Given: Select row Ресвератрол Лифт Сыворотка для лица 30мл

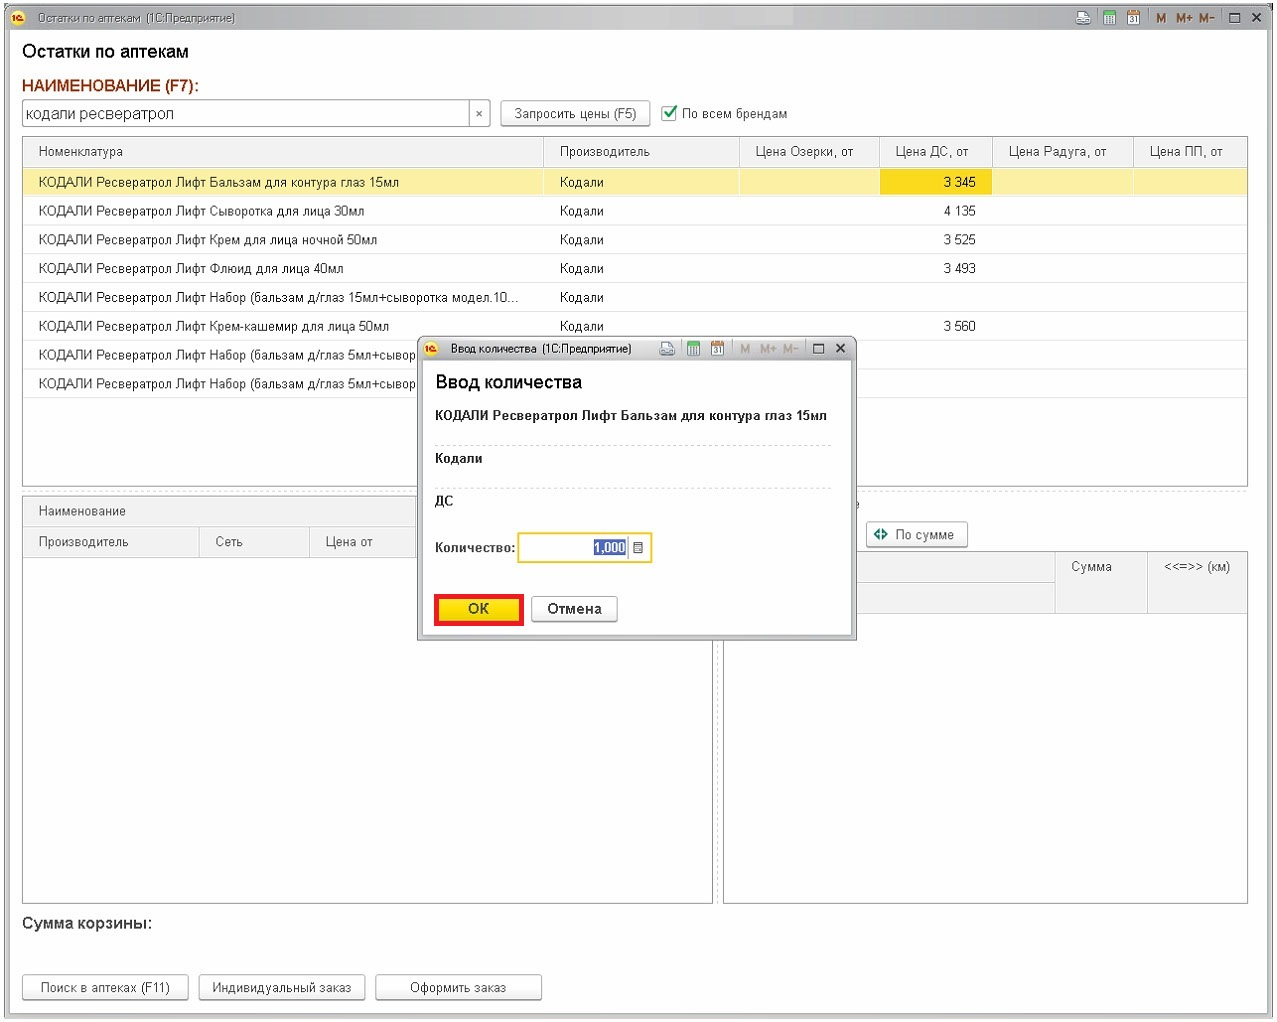Looking at the screenshot, I should (x=201, y=211).
